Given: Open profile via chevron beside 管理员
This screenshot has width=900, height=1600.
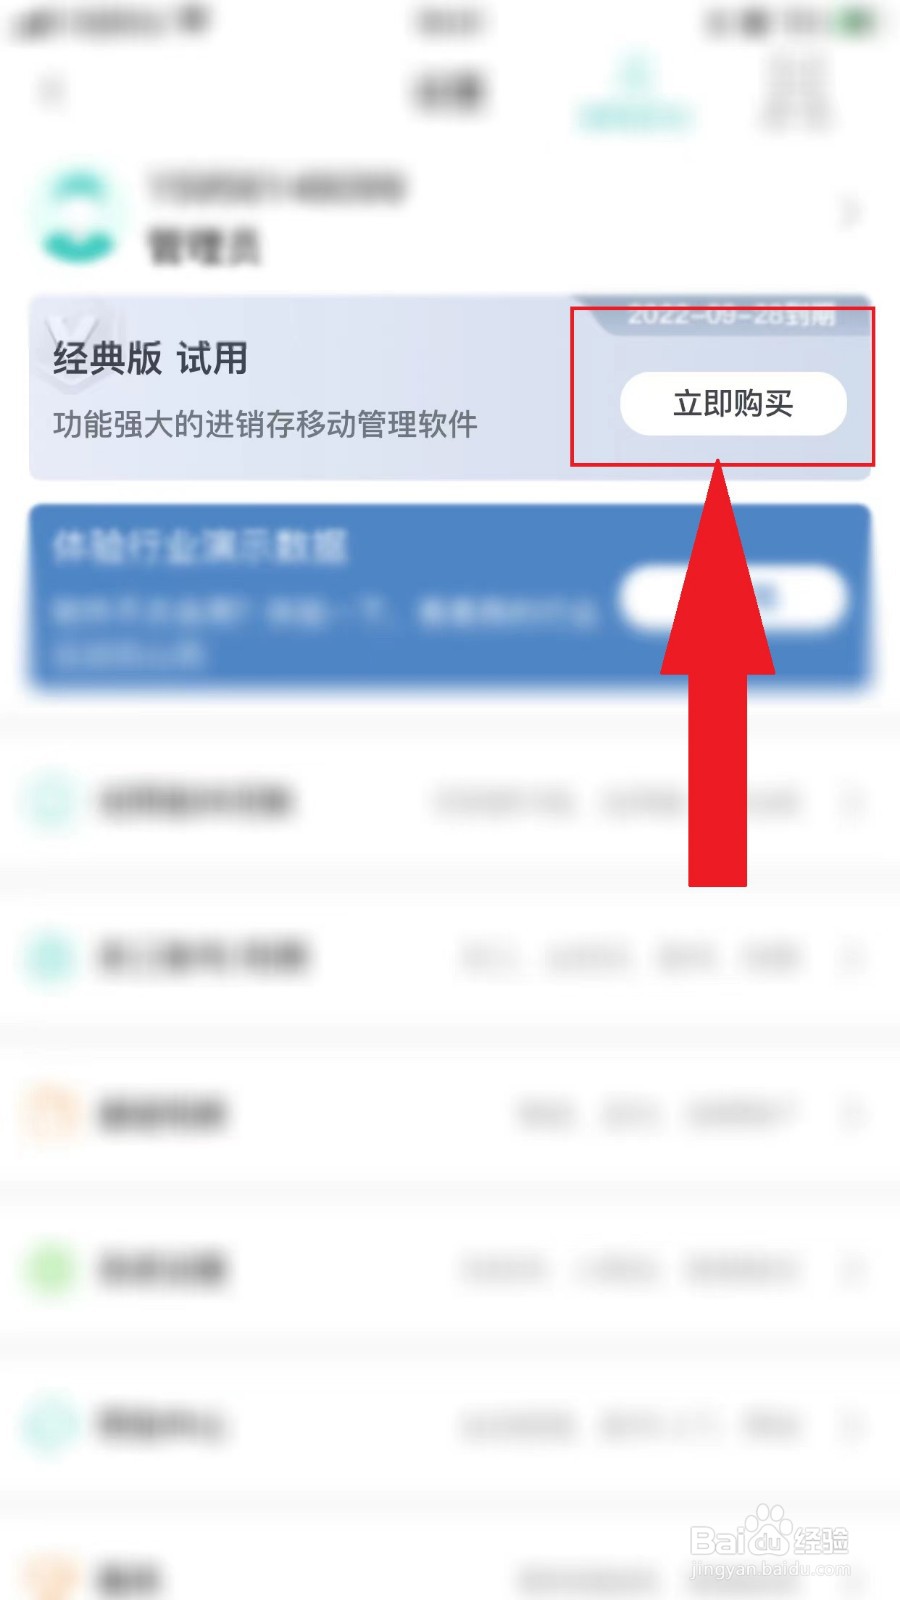Looking at the screenshot, I should 851,213.
